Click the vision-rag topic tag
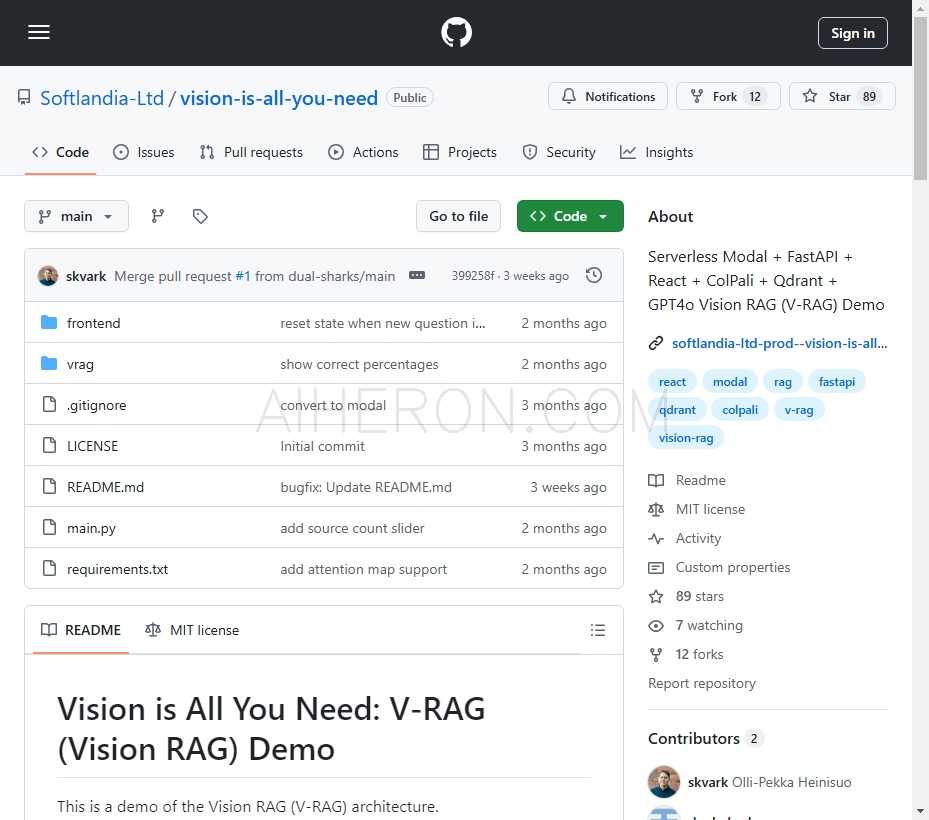The image size is (929, 820). click(x=686, y=438)
